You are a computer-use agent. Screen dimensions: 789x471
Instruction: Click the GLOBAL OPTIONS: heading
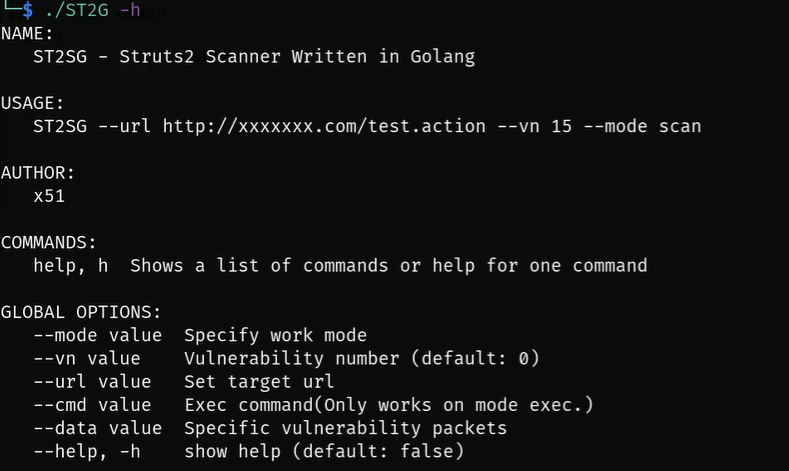[80, 312]
